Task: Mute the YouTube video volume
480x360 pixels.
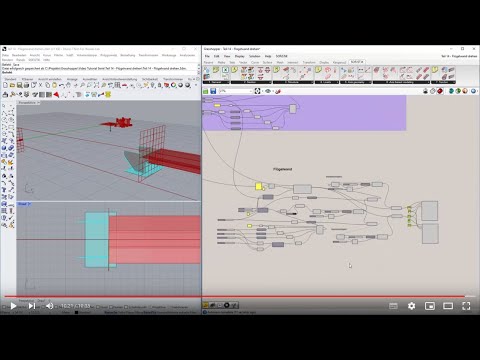Action: [x=50, y=306]
